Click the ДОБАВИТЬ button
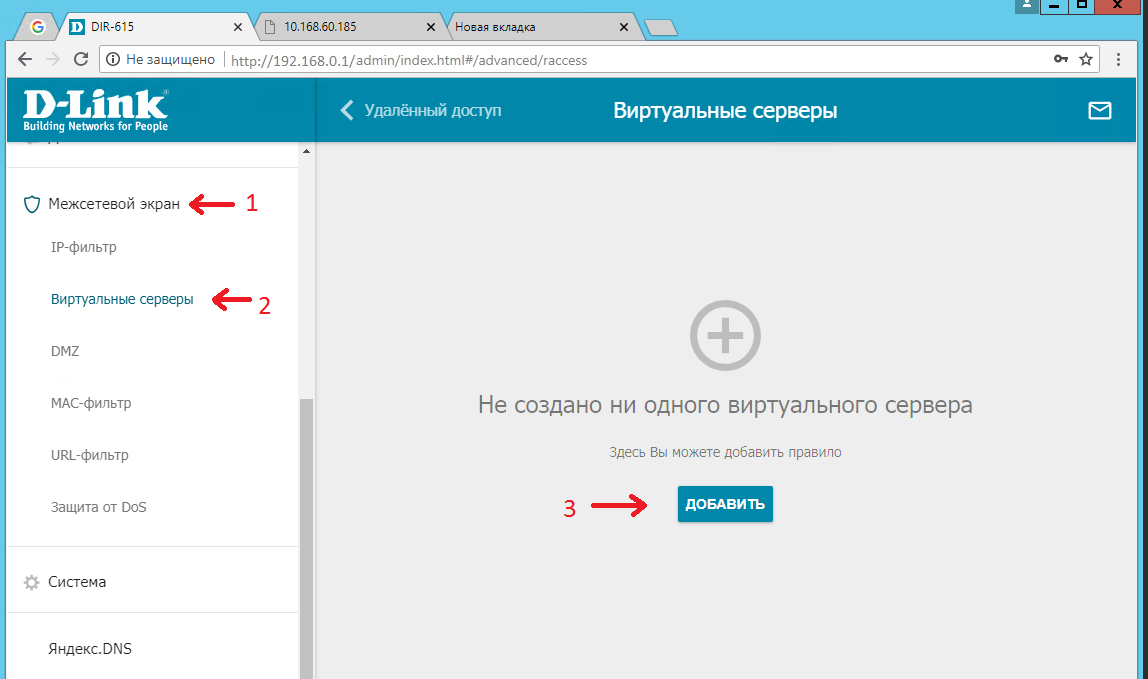 tap(725, 504)
